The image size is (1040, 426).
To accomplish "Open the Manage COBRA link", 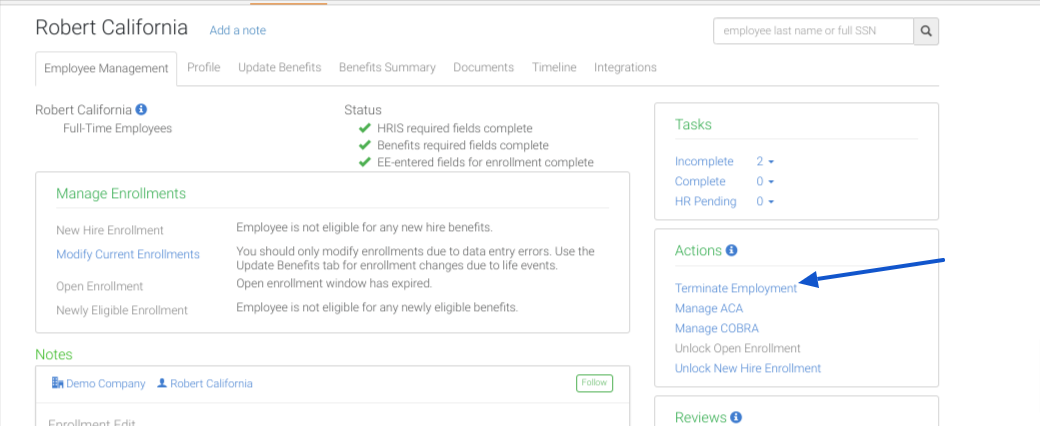I will click(716, 328).
